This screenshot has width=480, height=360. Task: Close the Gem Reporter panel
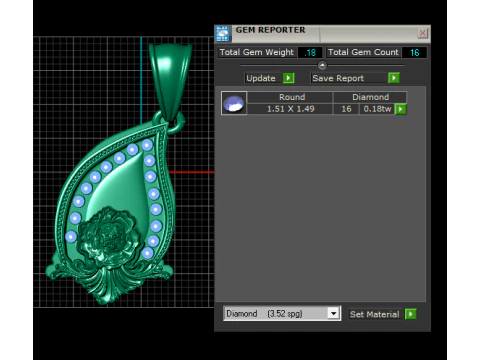point(423,33)
